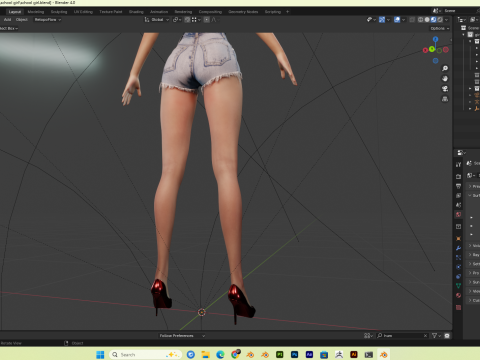Switch perspective/orthographic with the grid icon
The width and height of the screenshot is (480, 360).
(x=445, y=99)
